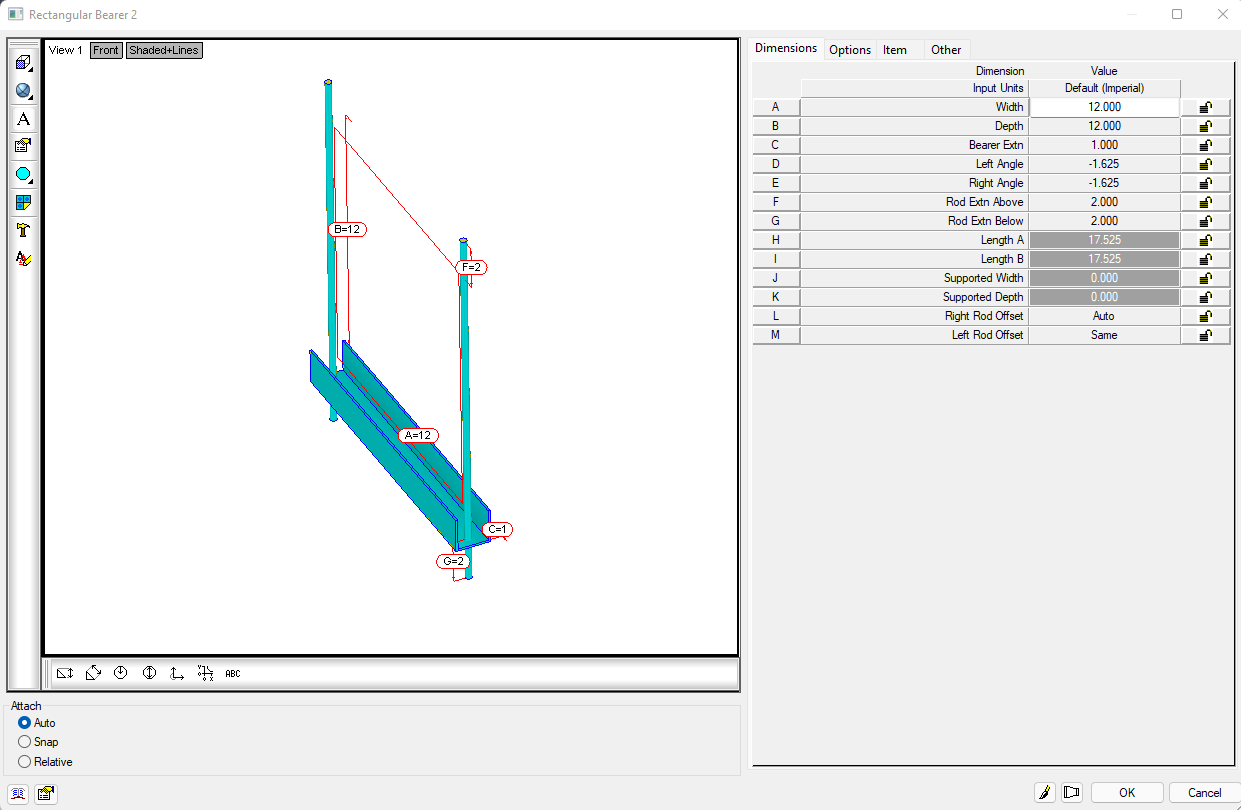Switch to the Options tab

[849, 48]
